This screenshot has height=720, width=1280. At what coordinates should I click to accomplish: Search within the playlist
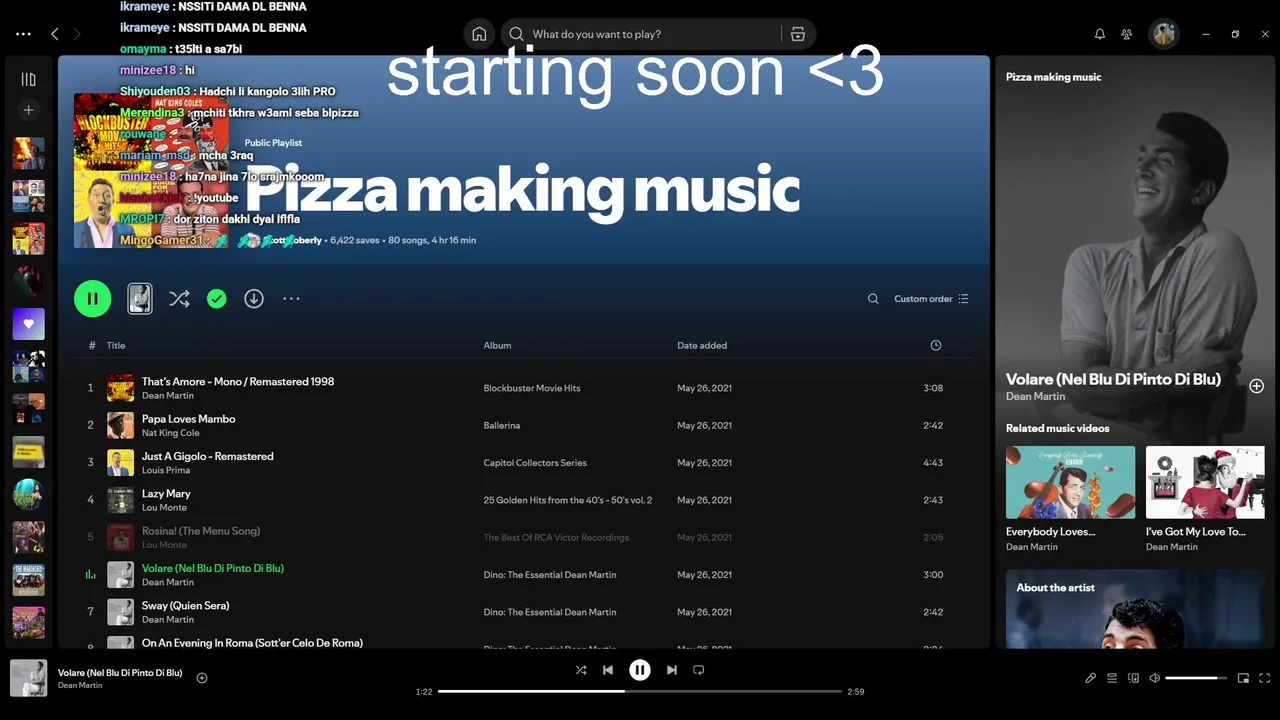[873, 299]
